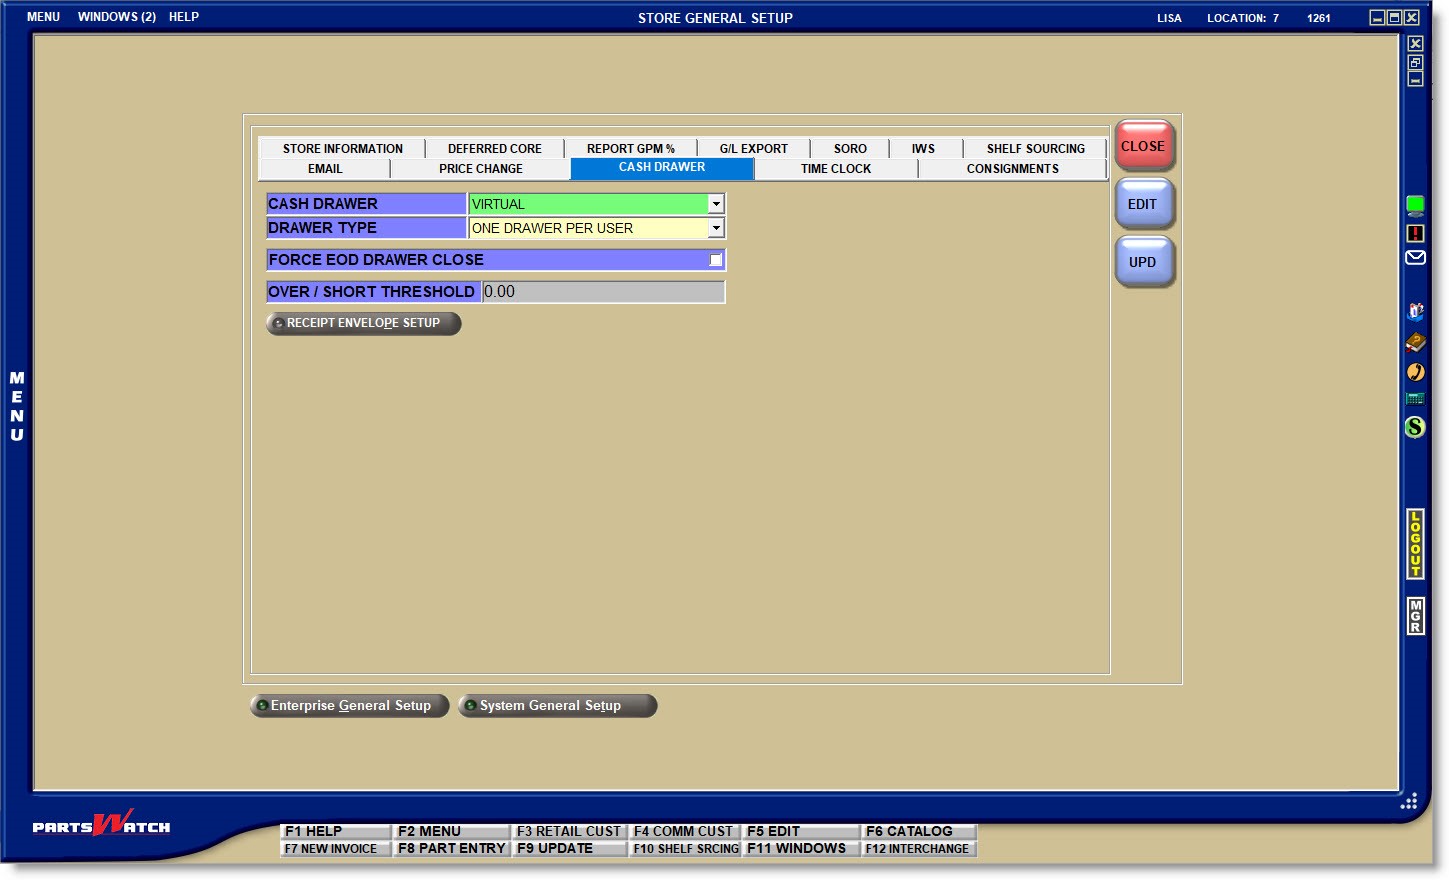Toggle the Force EOD Drawer Close checkbox
The image size is (1449, 880).
pos(716,260)
